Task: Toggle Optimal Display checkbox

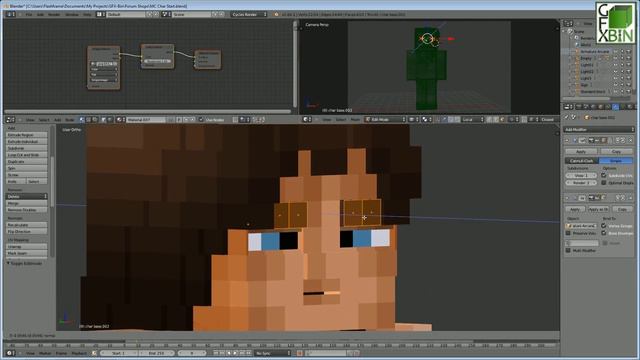Action: [604, 183]
